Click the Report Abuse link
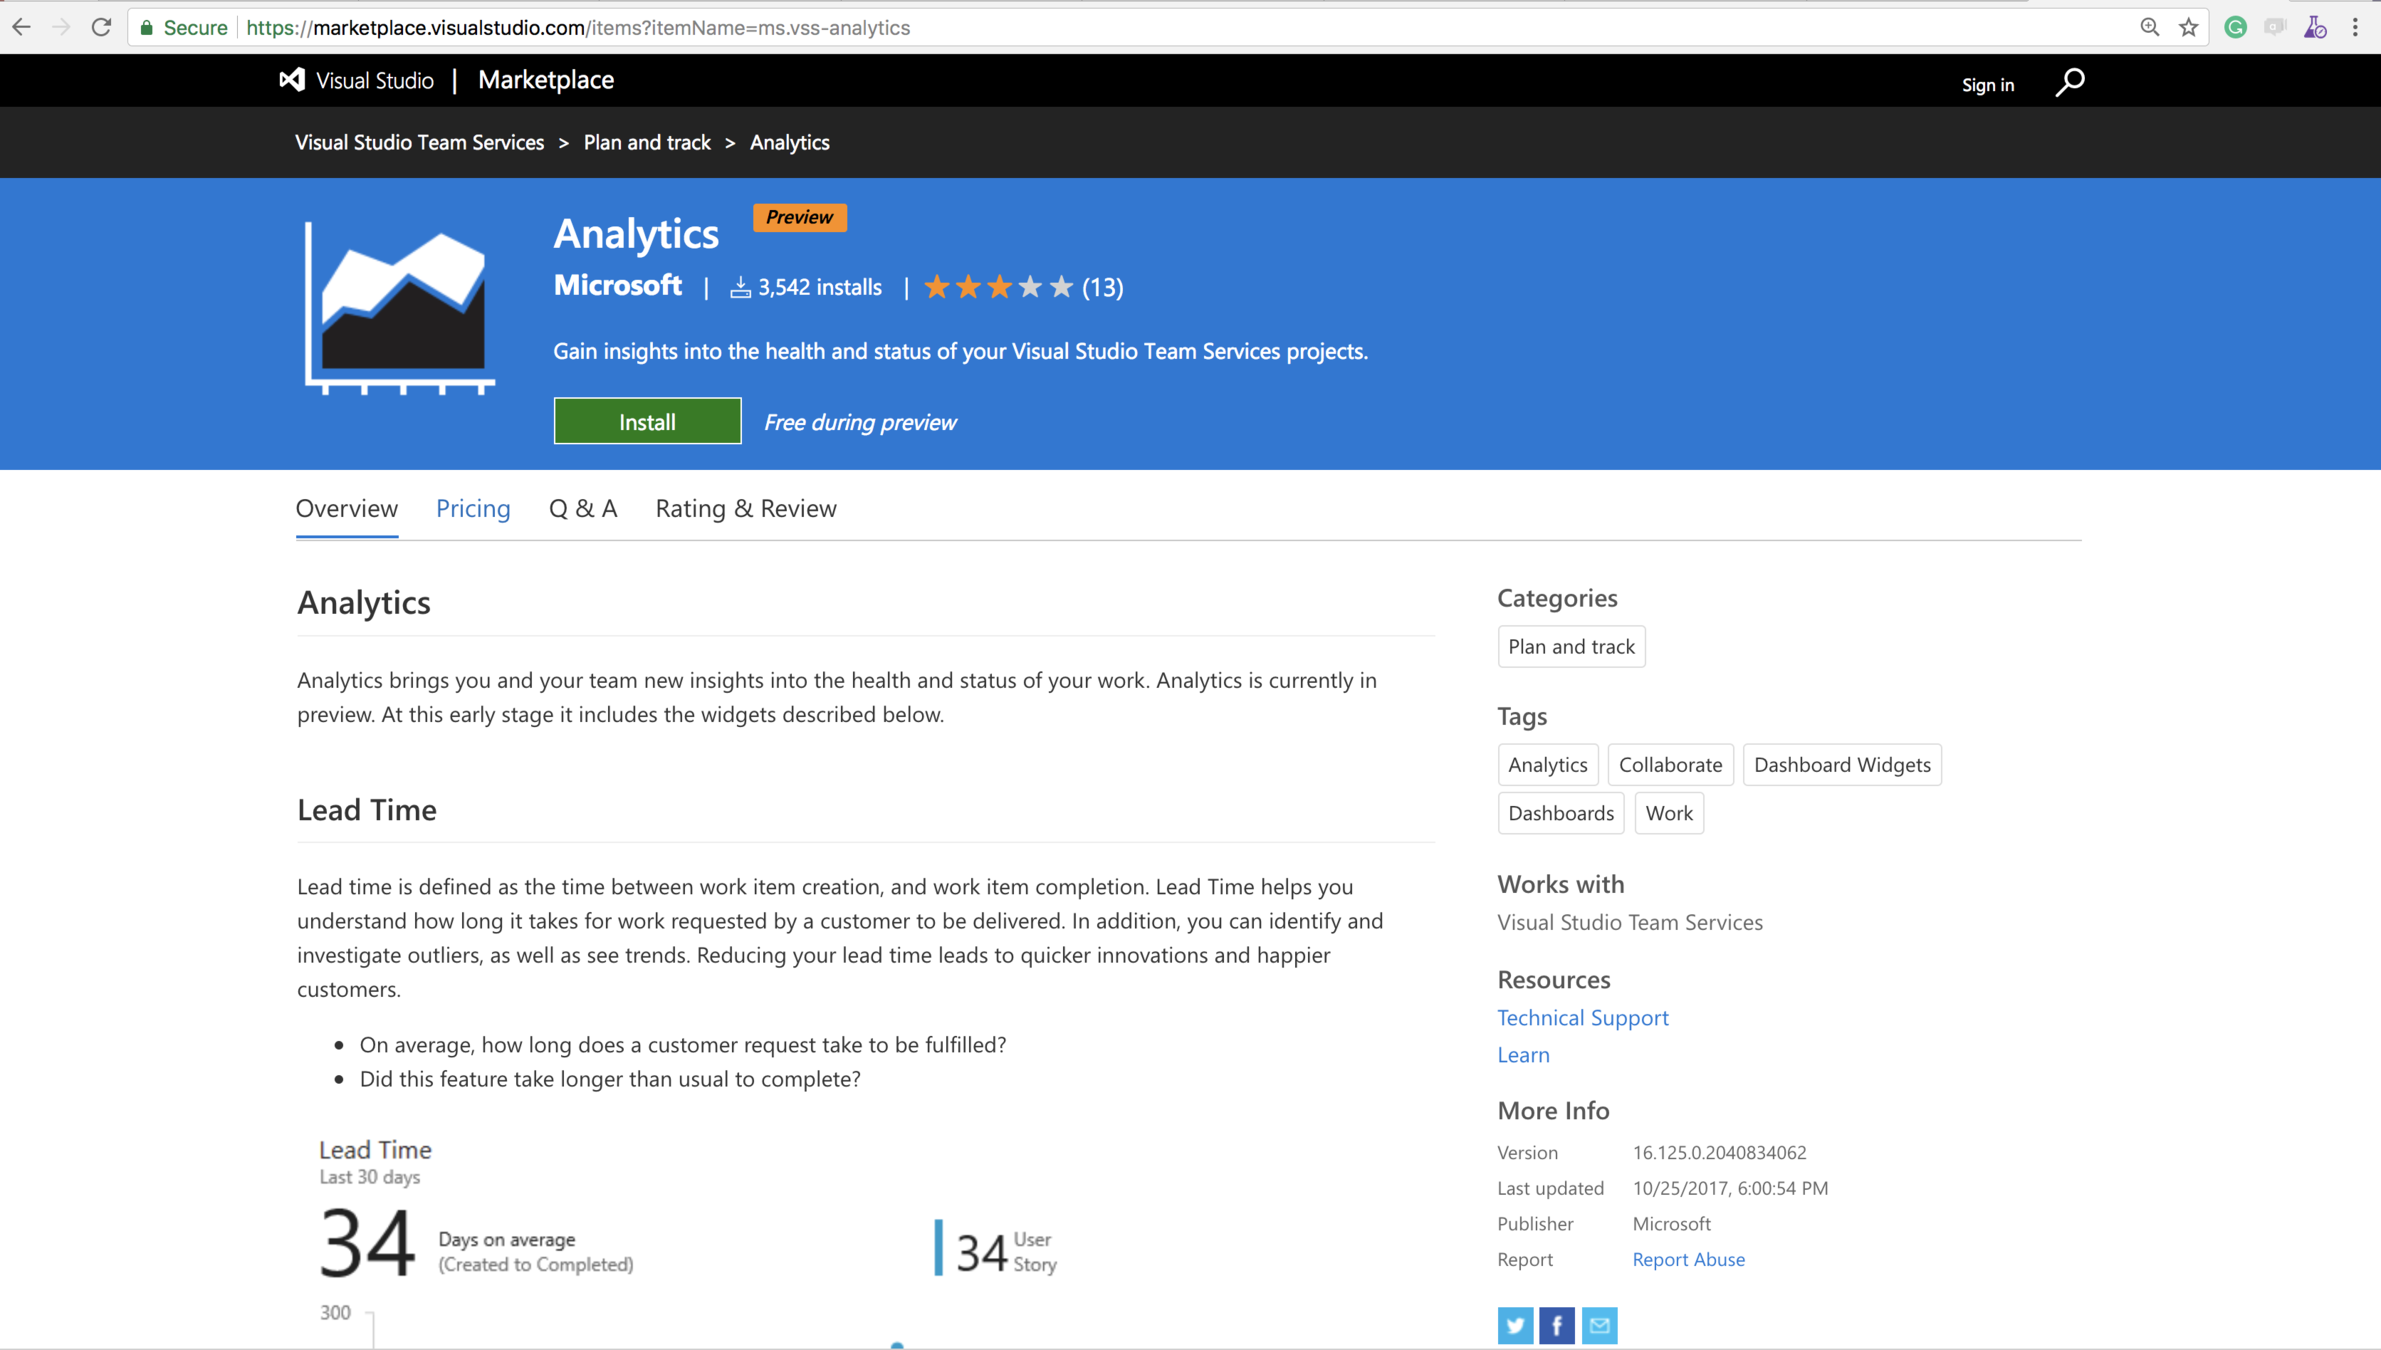Viewport: 2381px width, 1350px height. tap(1688, 1259)
